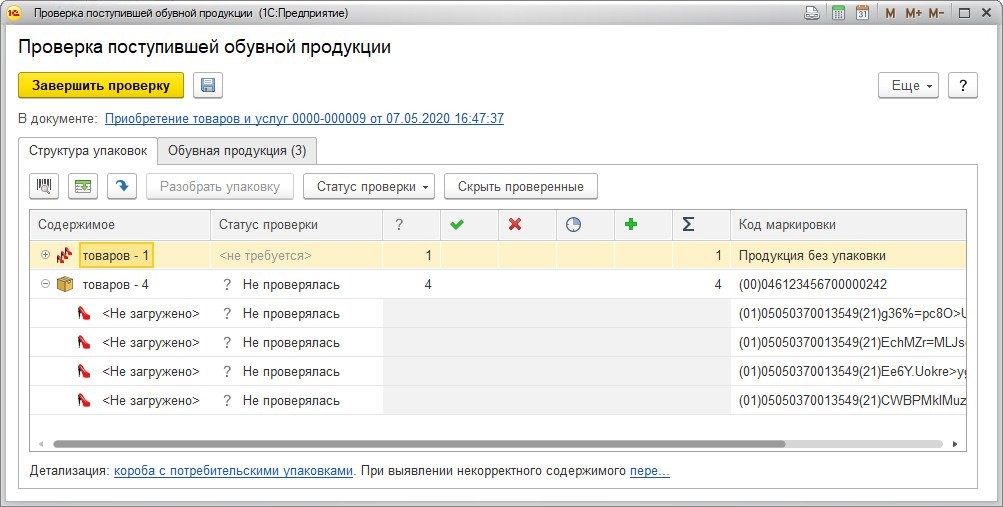Click red shoe icon of the Ee6Y.Uokre row

tap(84, 371)
